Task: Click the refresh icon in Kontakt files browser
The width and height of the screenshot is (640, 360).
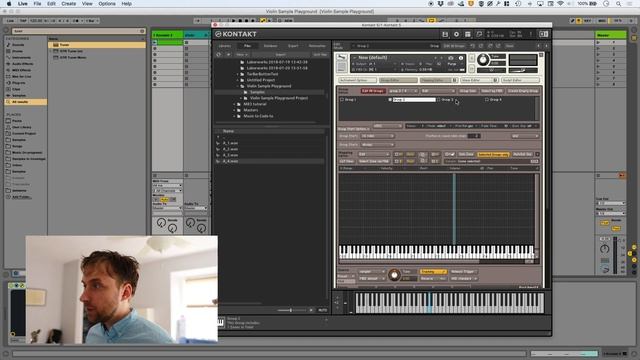Action: (218, 54)
